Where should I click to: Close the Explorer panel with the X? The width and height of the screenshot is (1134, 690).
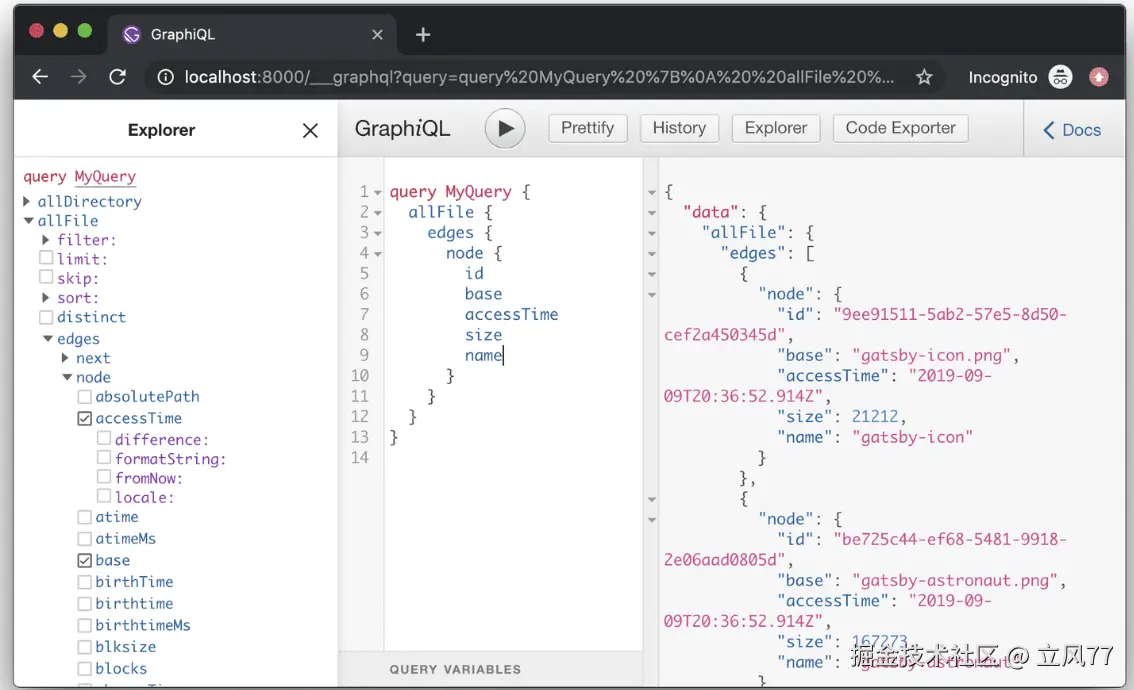310,131
